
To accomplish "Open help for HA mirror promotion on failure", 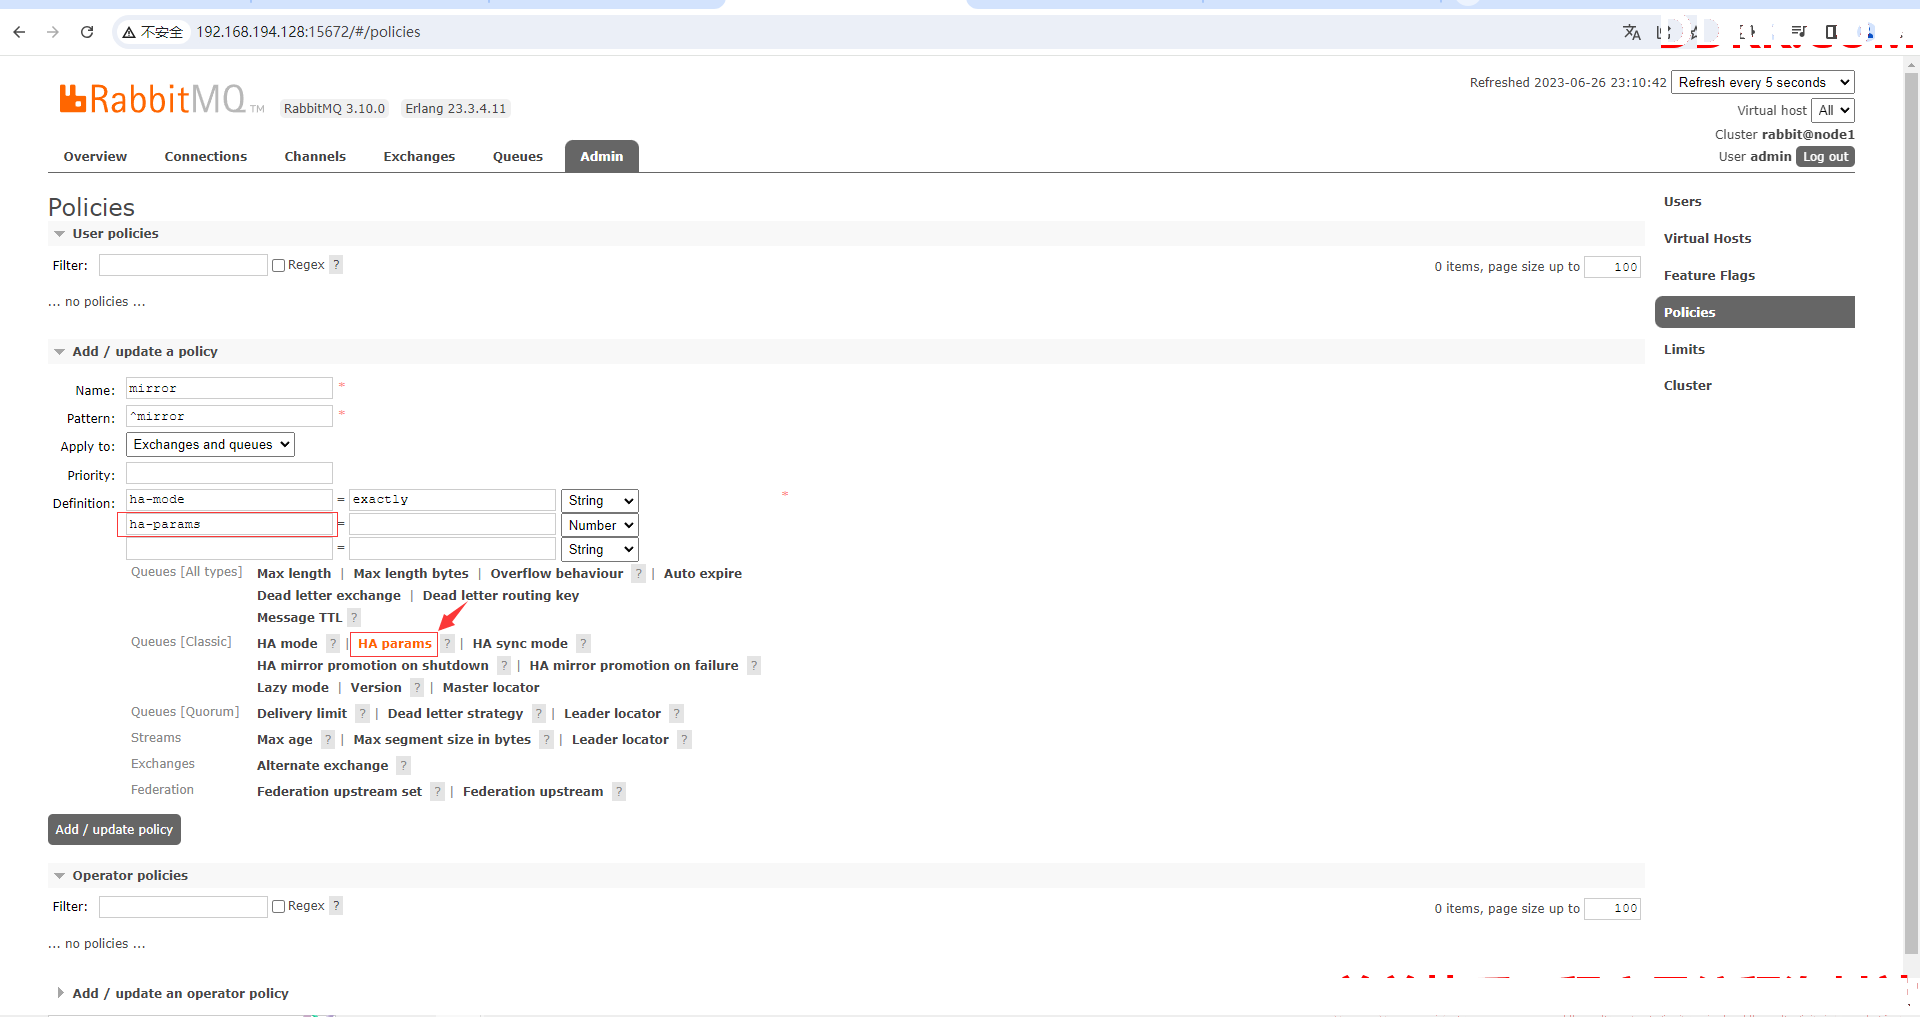I will click(x=754, y=666).
